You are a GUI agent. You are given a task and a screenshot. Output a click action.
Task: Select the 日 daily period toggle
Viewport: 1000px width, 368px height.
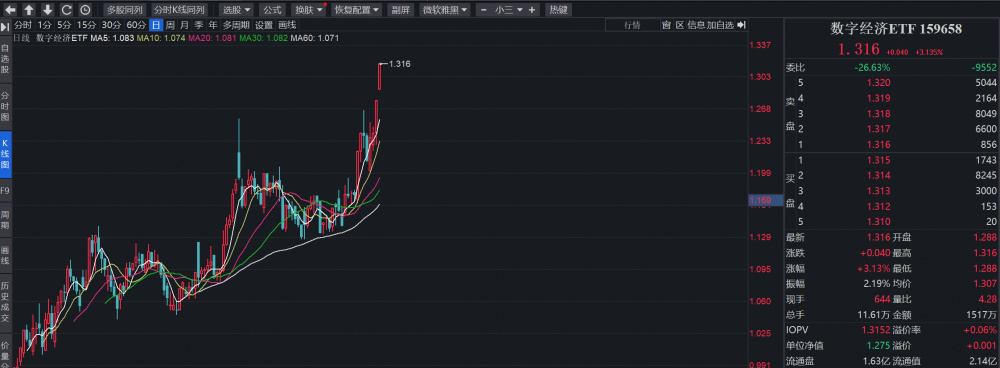click(x=156, y=26)
